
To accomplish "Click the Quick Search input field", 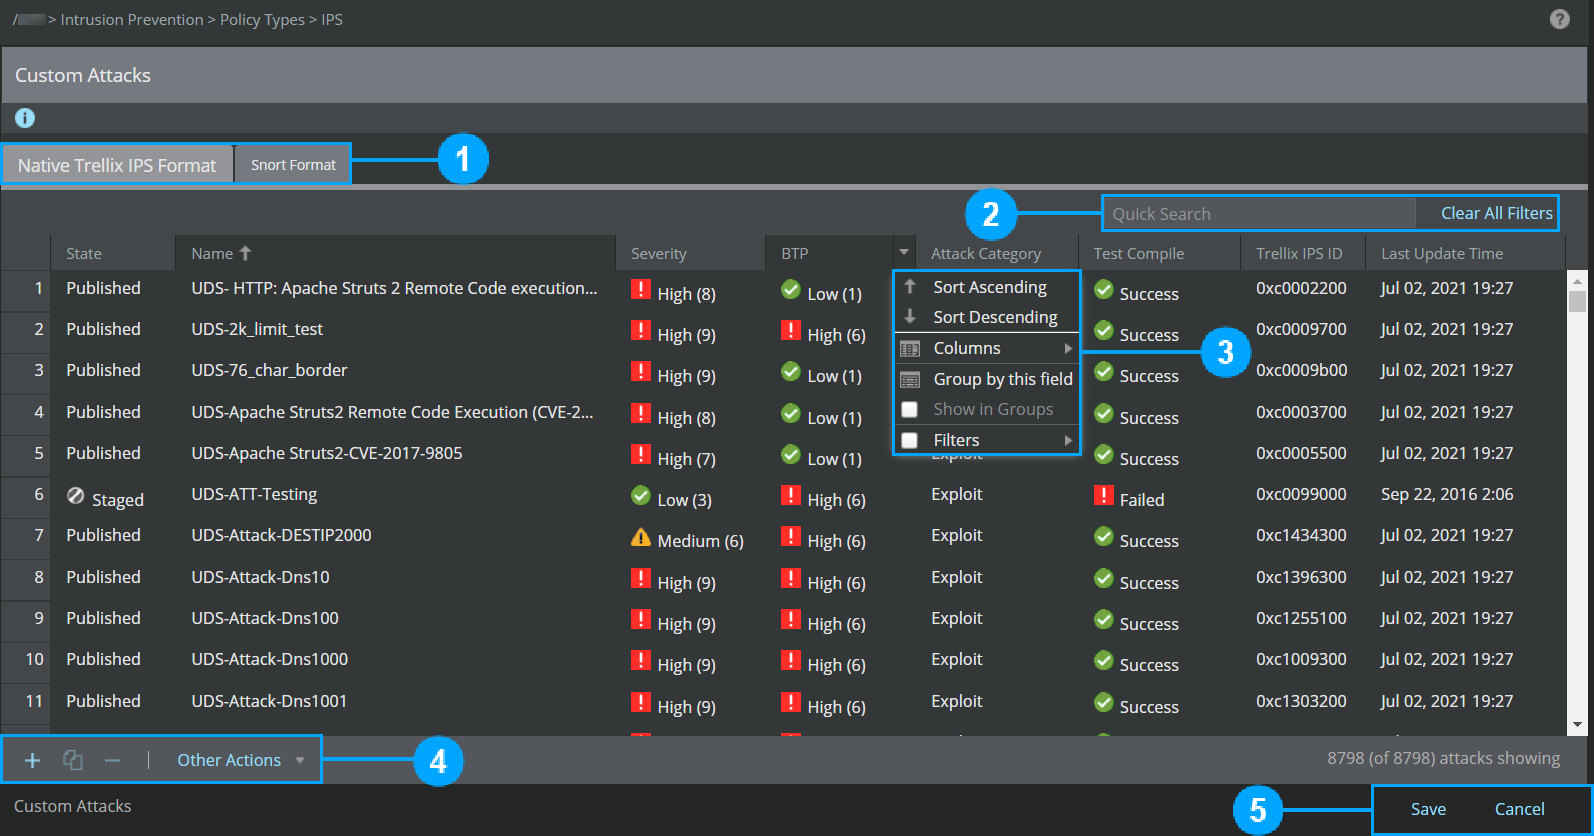I will pyautogui.click(x=1259, y=214).
